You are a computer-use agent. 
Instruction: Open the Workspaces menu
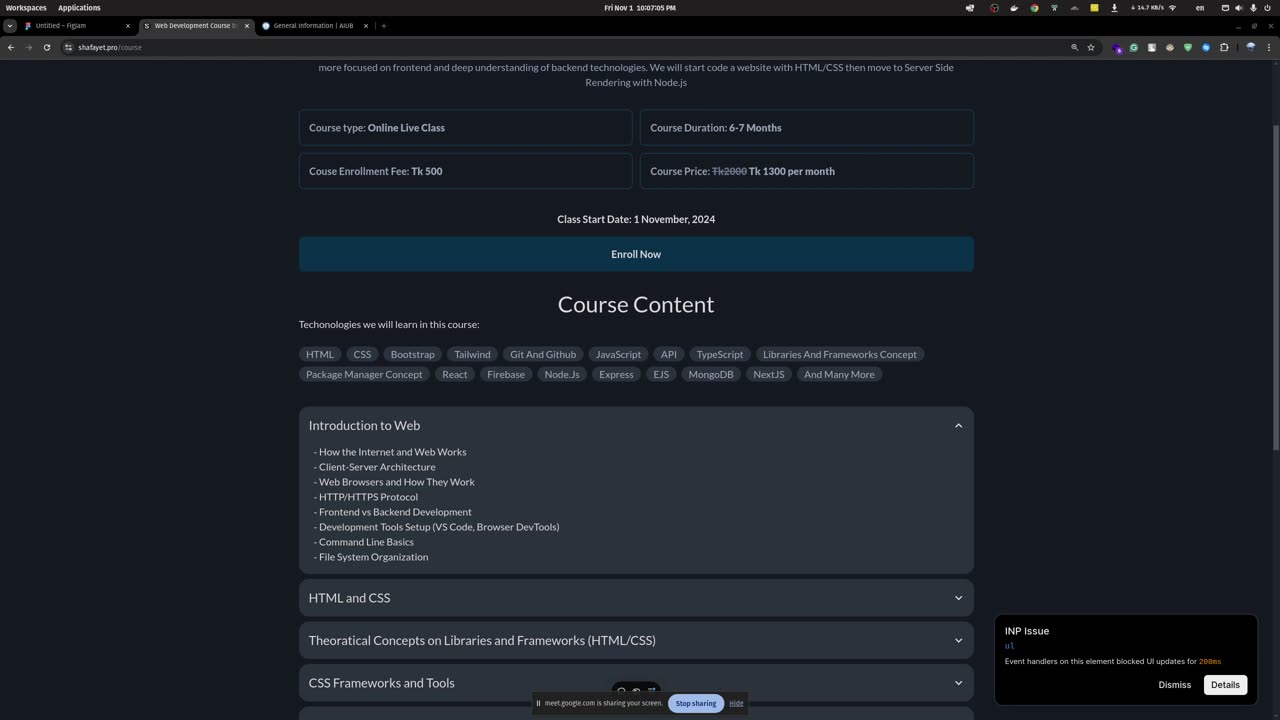pyautogui.click(x=26, y=8)
